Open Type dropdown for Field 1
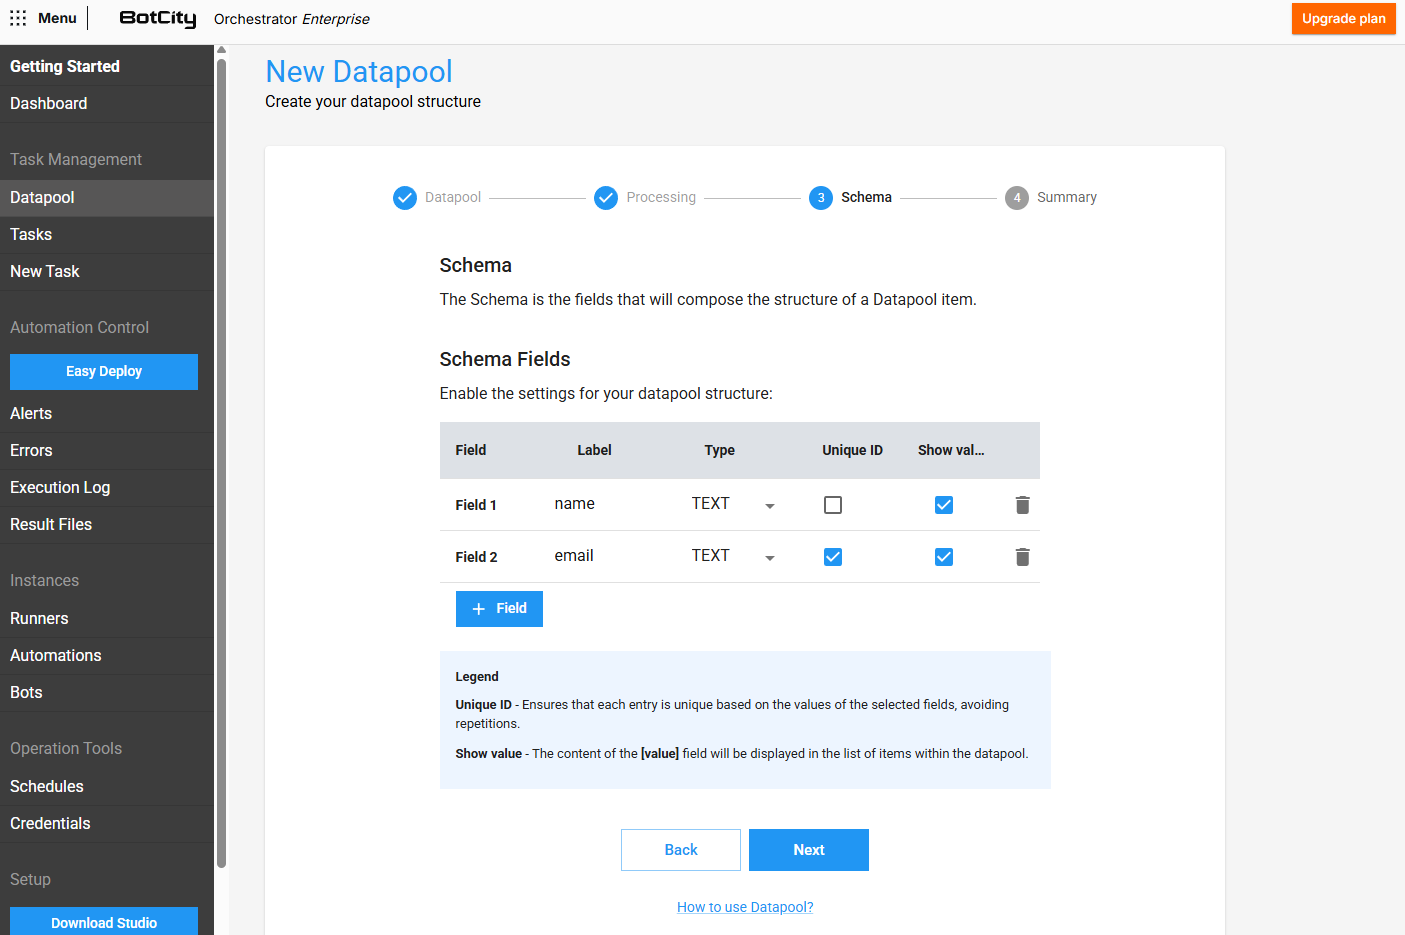The image size is (1405, 935). coord(769,505)
